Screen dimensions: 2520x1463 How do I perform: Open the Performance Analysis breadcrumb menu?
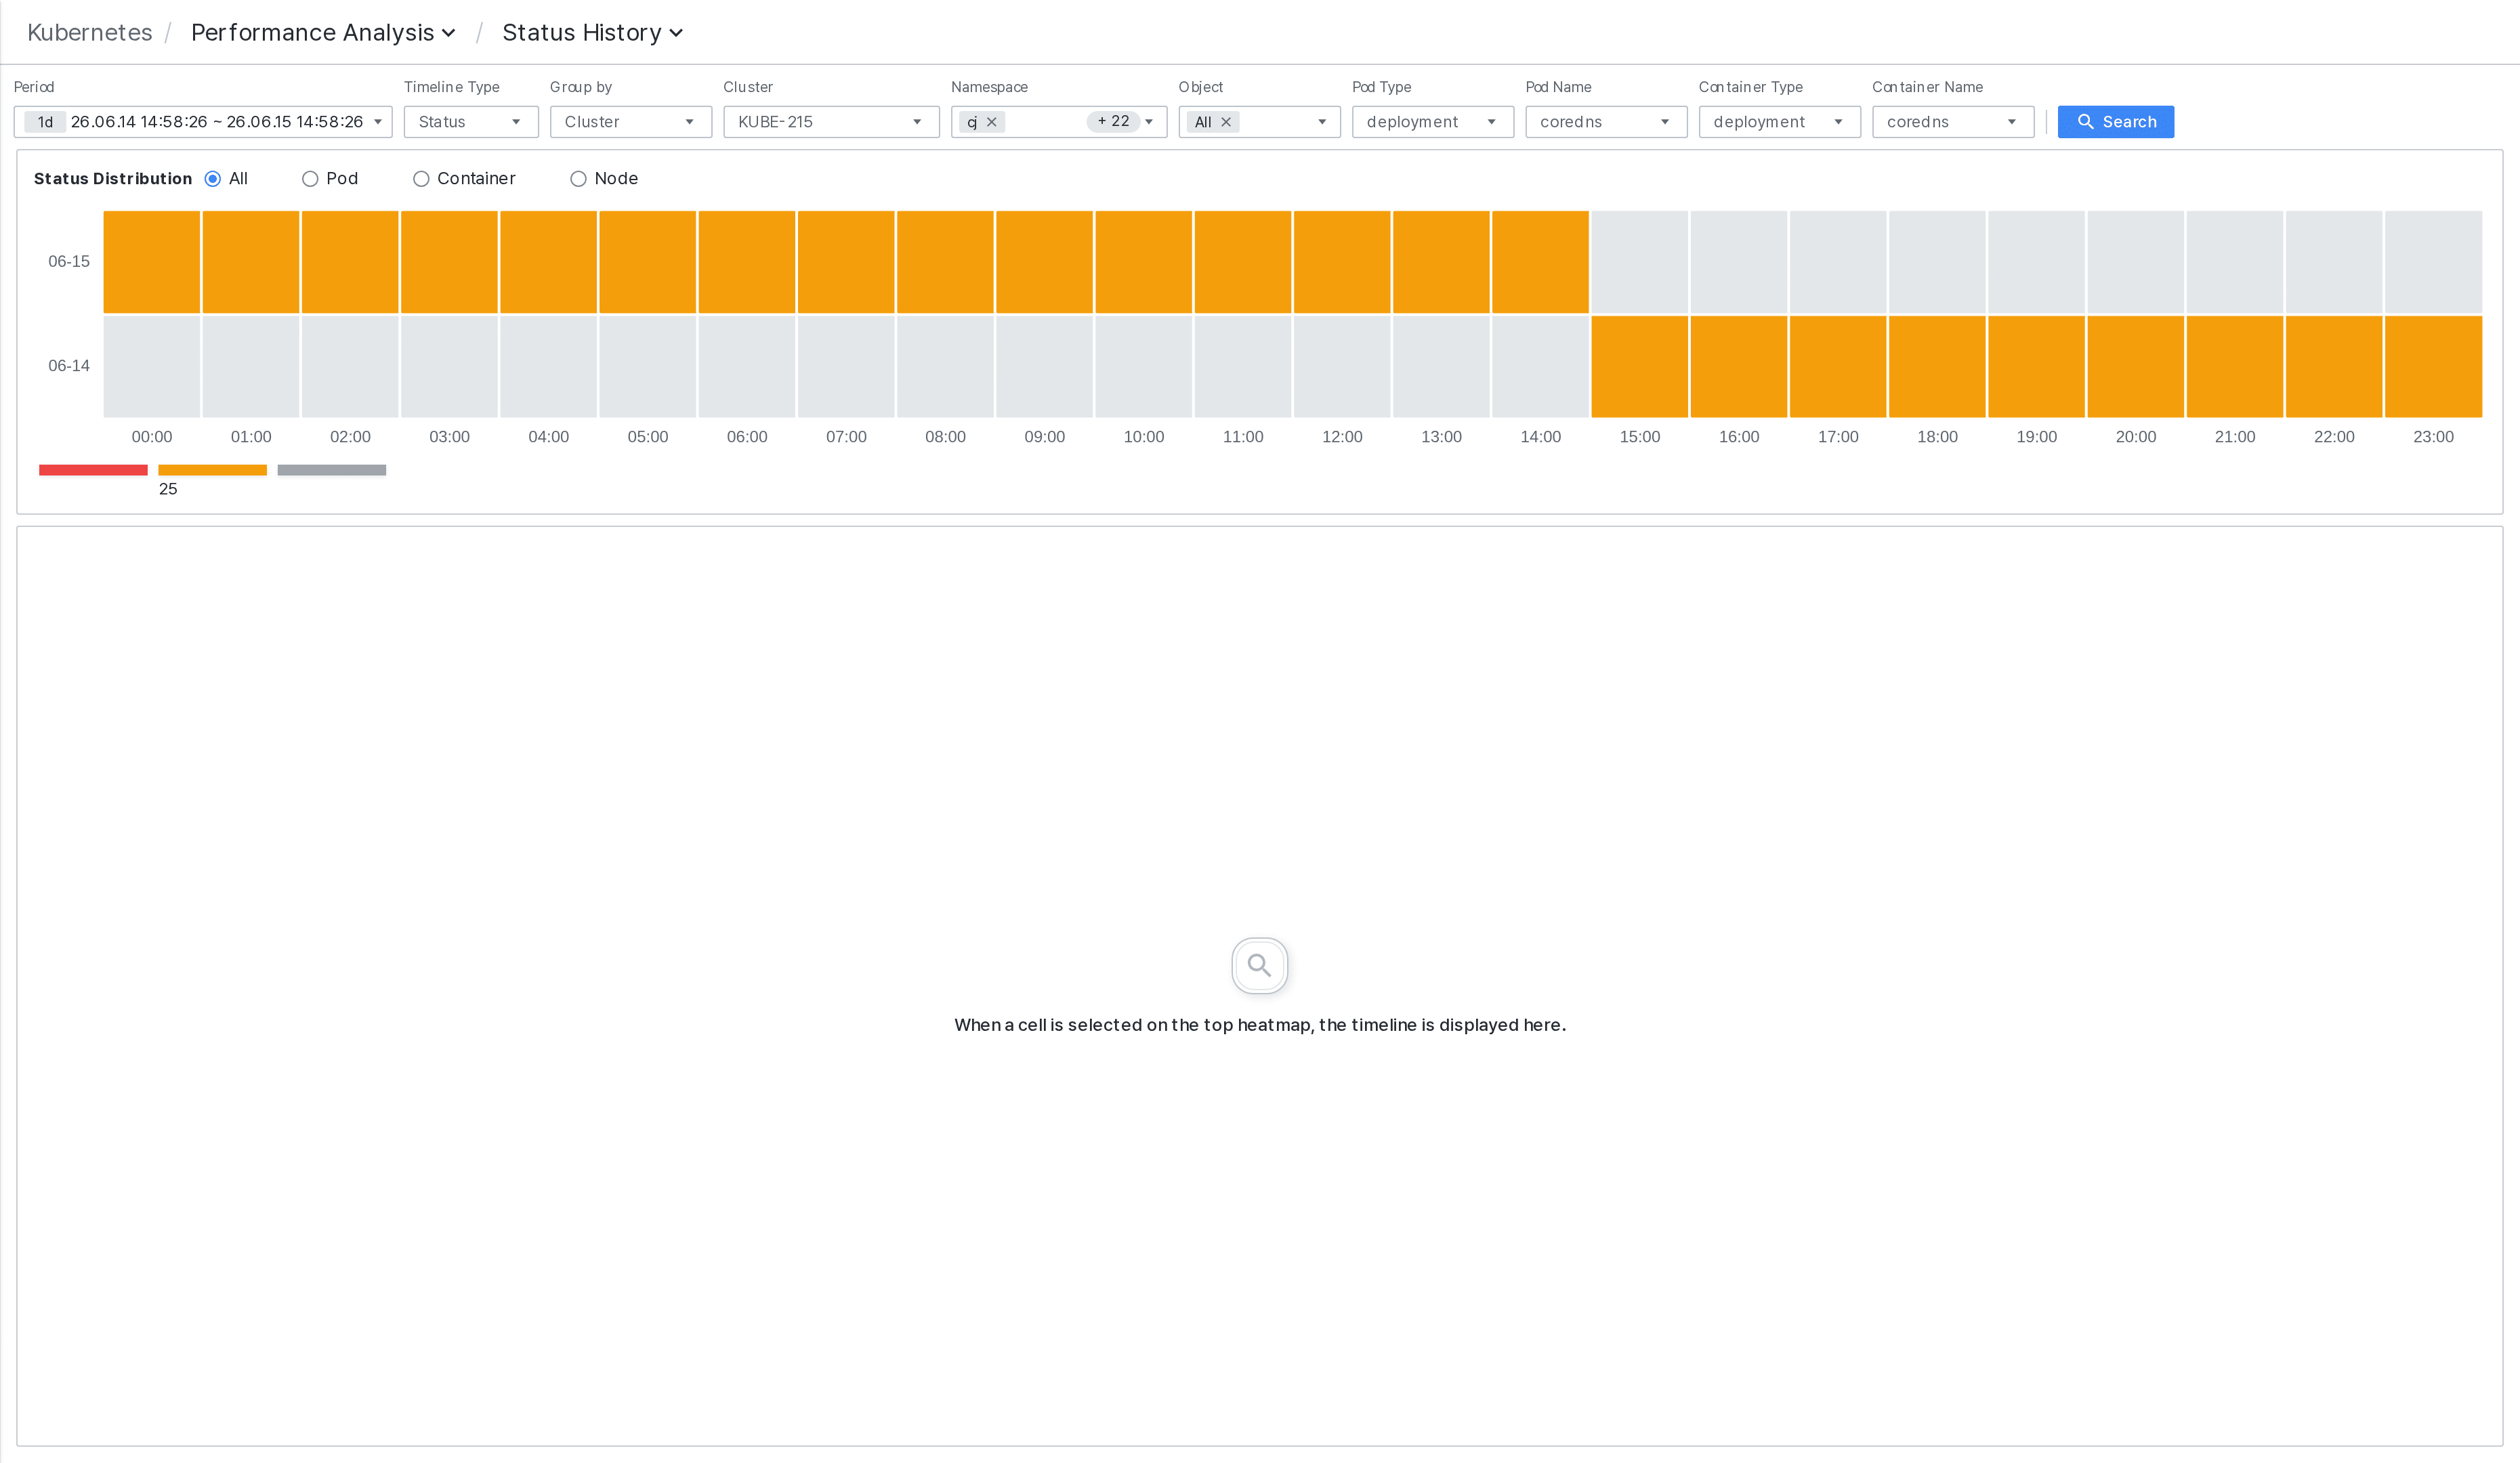point(323,33)
